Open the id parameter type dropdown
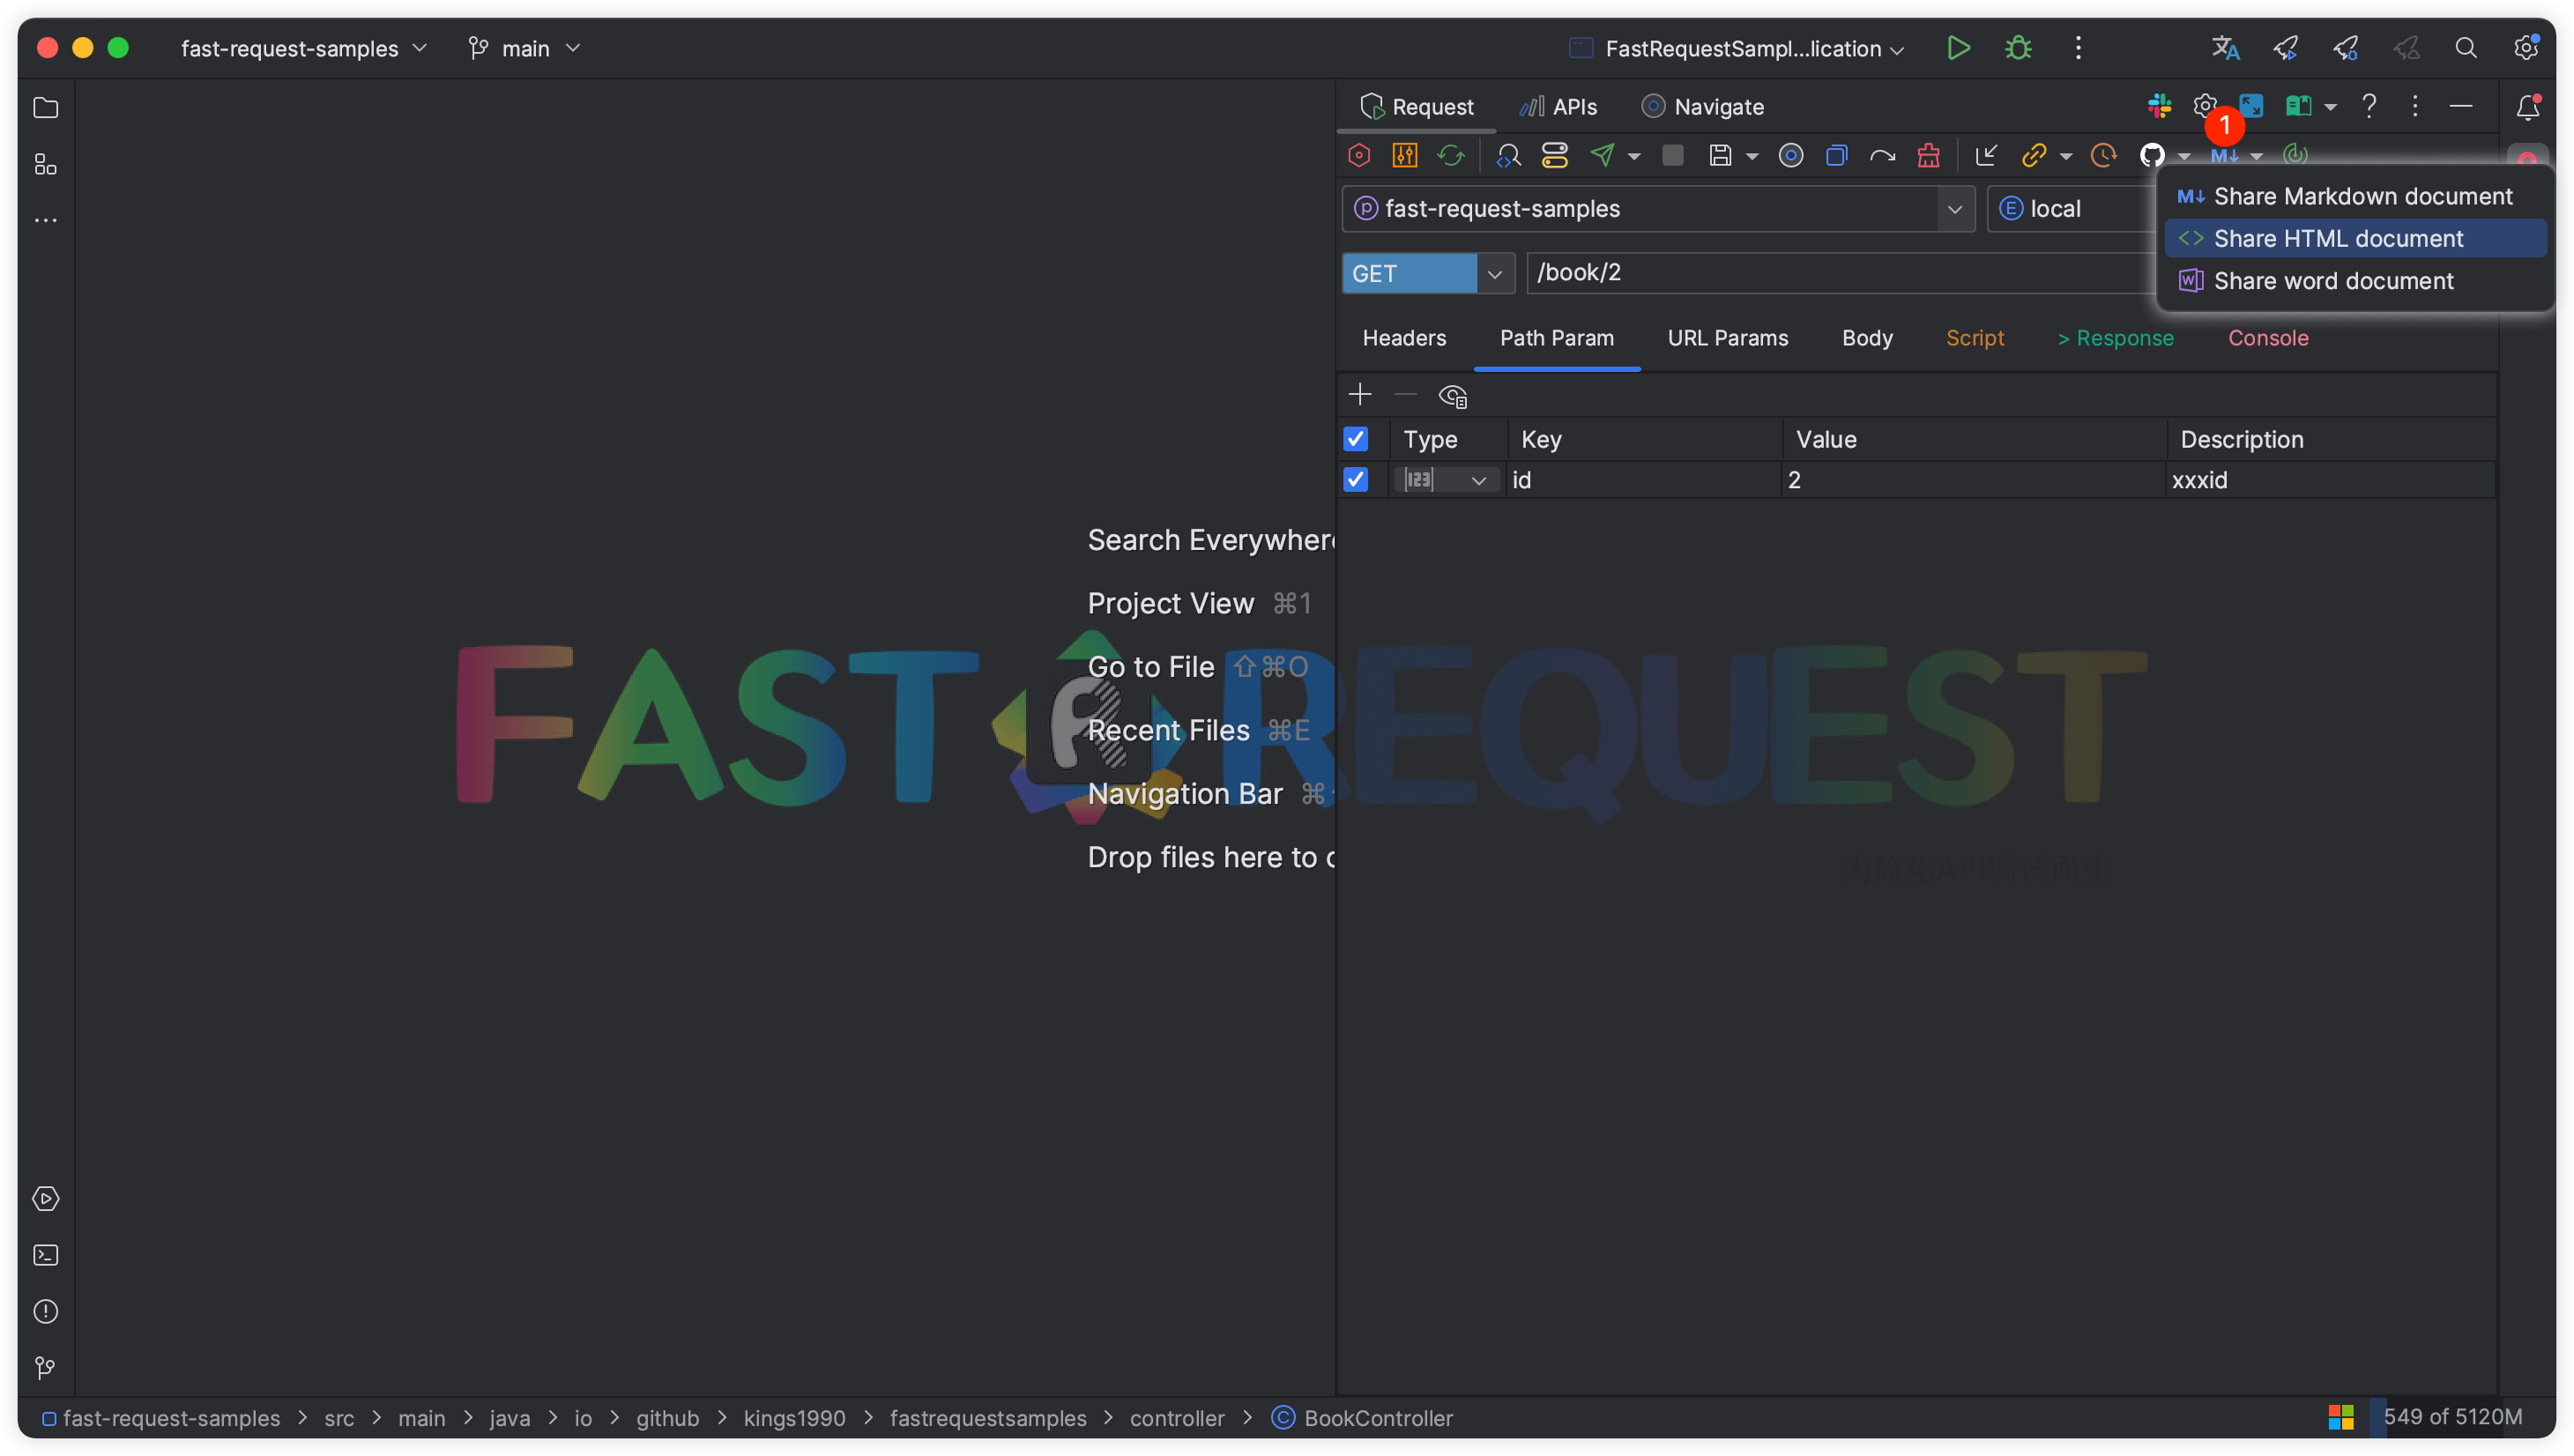This screenshot has width=2574, height=1456. [1478, 481]
